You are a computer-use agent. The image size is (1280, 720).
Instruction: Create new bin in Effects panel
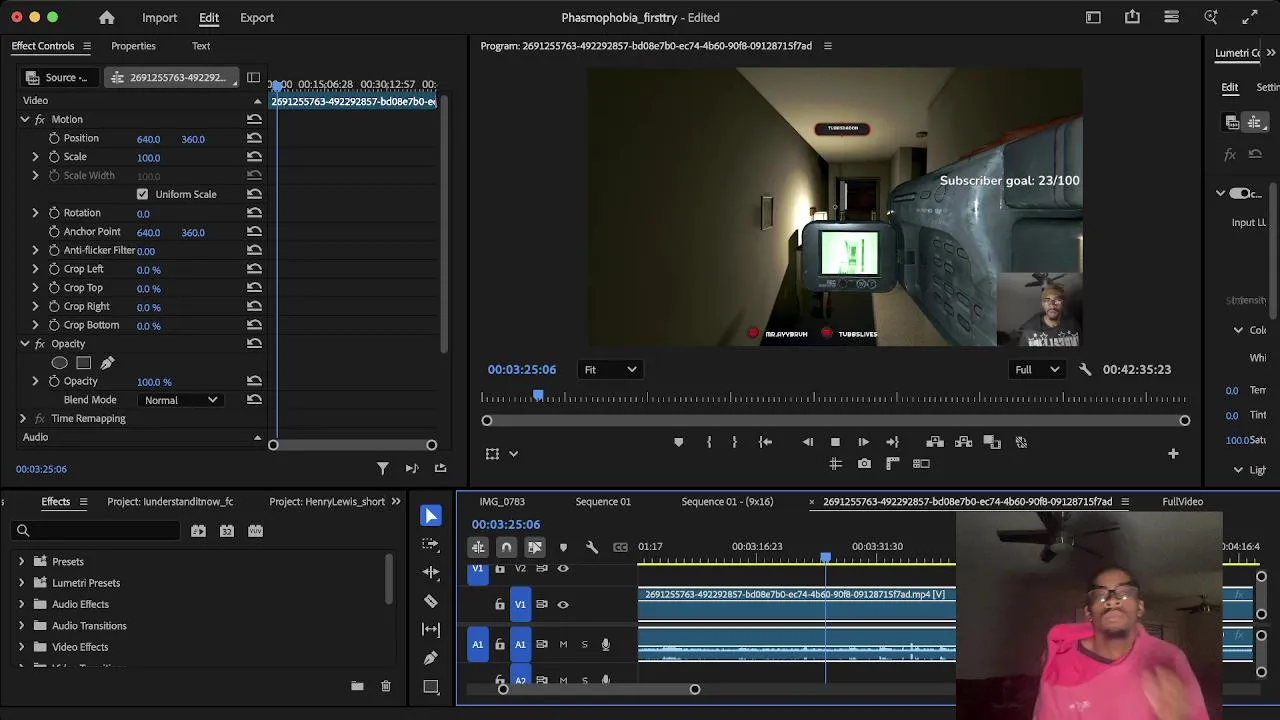[357, 686]
